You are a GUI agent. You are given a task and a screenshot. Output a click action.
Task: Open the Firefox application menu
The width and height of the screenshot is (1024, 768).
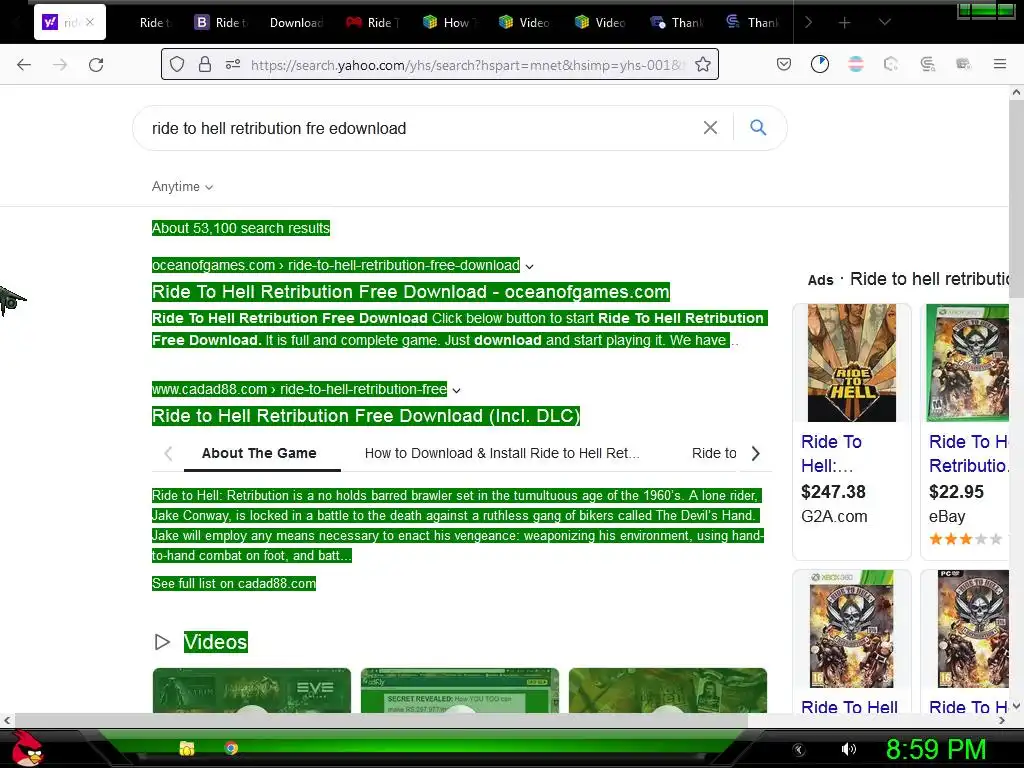[1000, 64]
